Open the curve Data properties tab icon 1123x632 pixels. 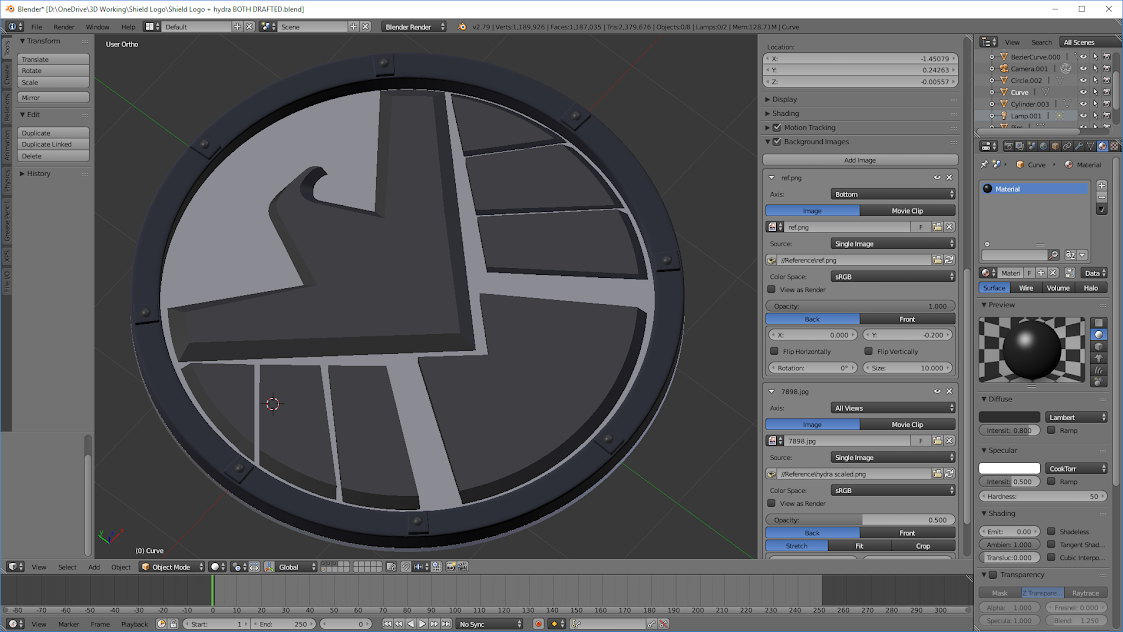1090,146
